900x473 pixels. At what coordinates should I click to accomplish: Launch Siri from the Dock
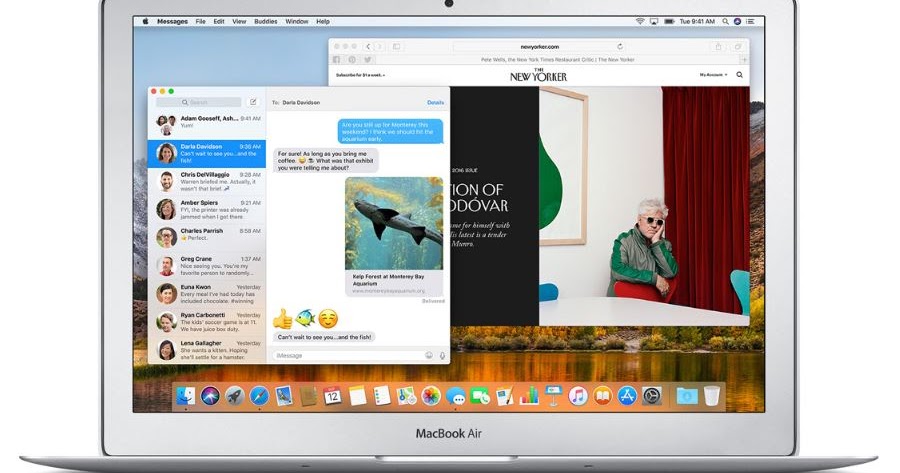point(210,396)
